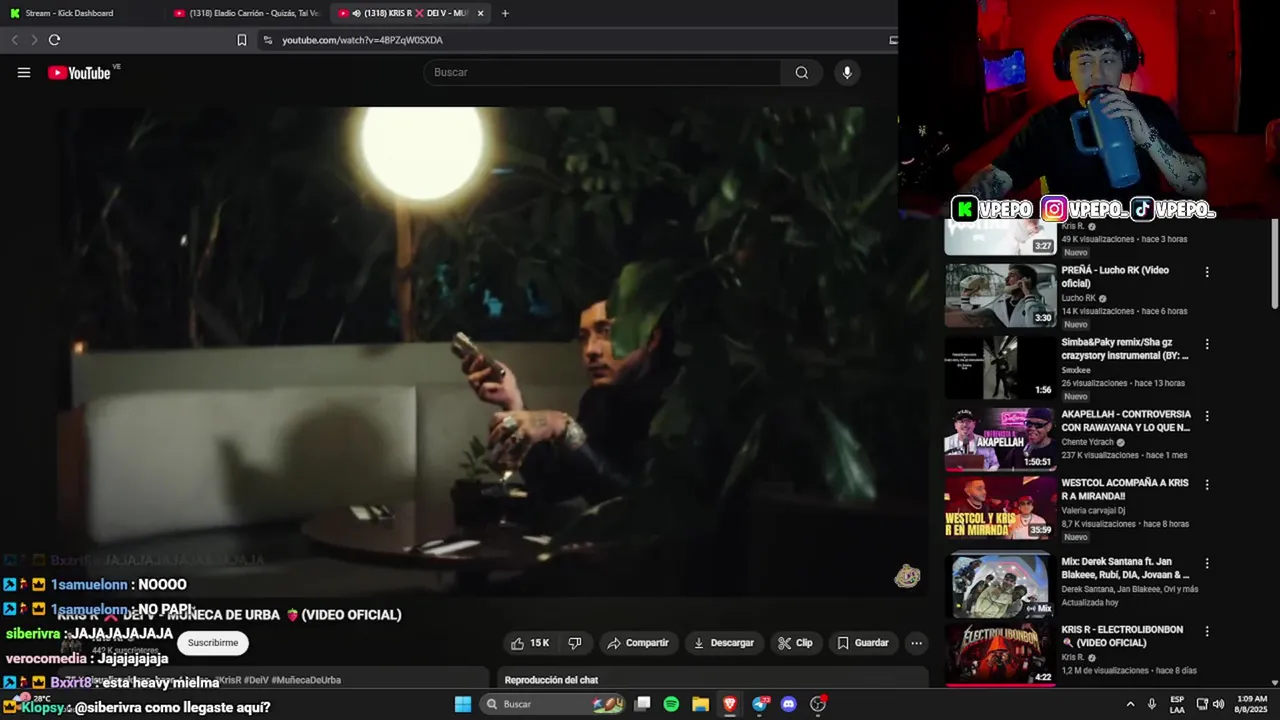Activate voice search microphone on YouTube
This screenshot has width=1280, height=720.
pos(847,72)
